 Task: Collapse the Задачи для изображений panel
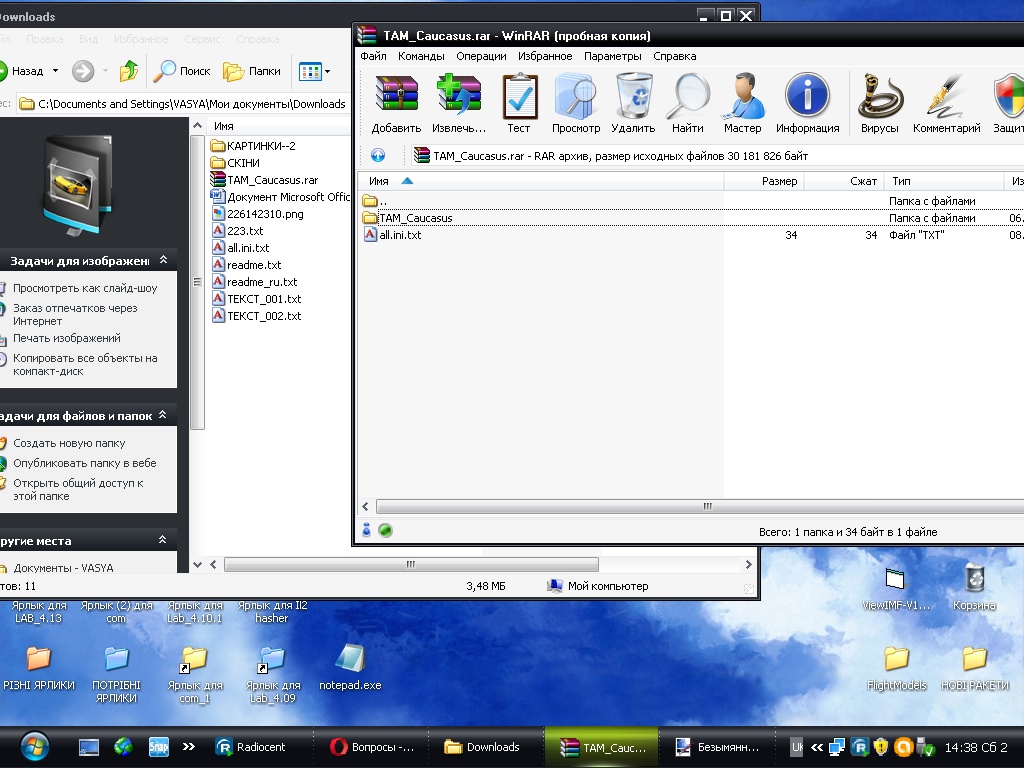tap(163, 260)
